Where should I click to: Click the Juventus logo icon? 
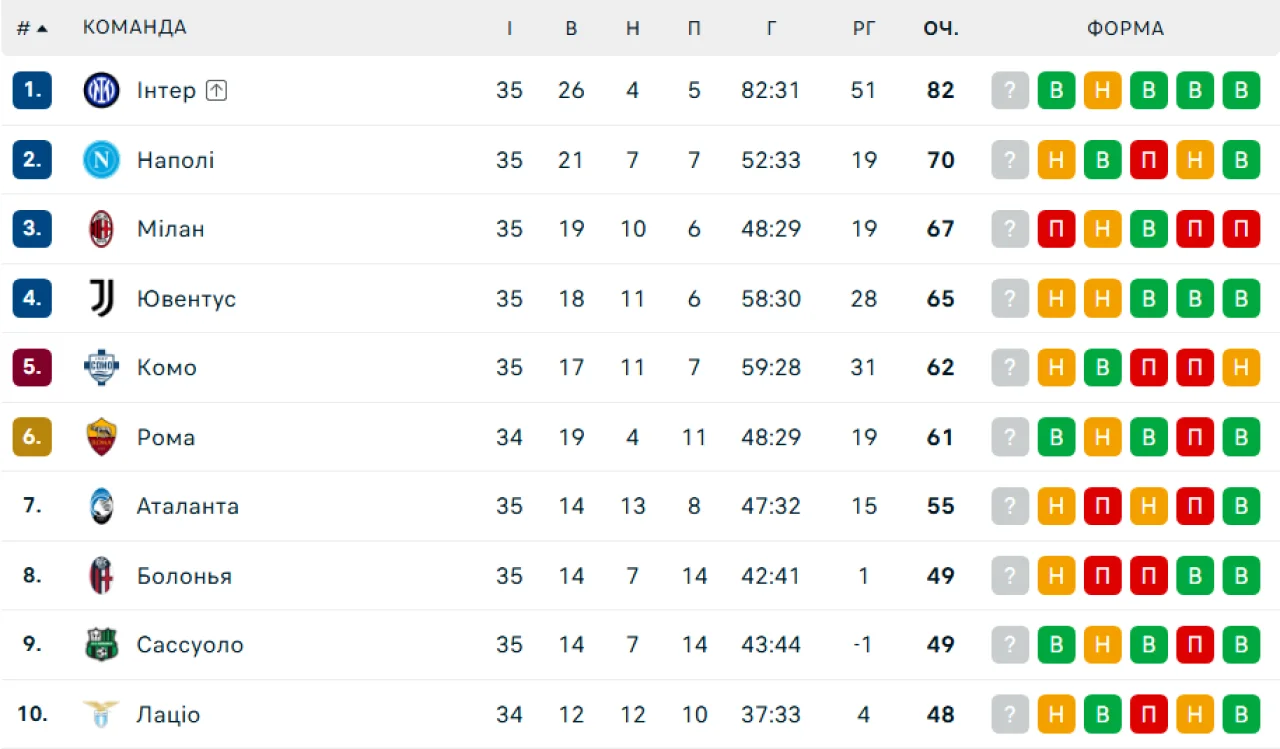pyautogui.click(x=101, y=298)
